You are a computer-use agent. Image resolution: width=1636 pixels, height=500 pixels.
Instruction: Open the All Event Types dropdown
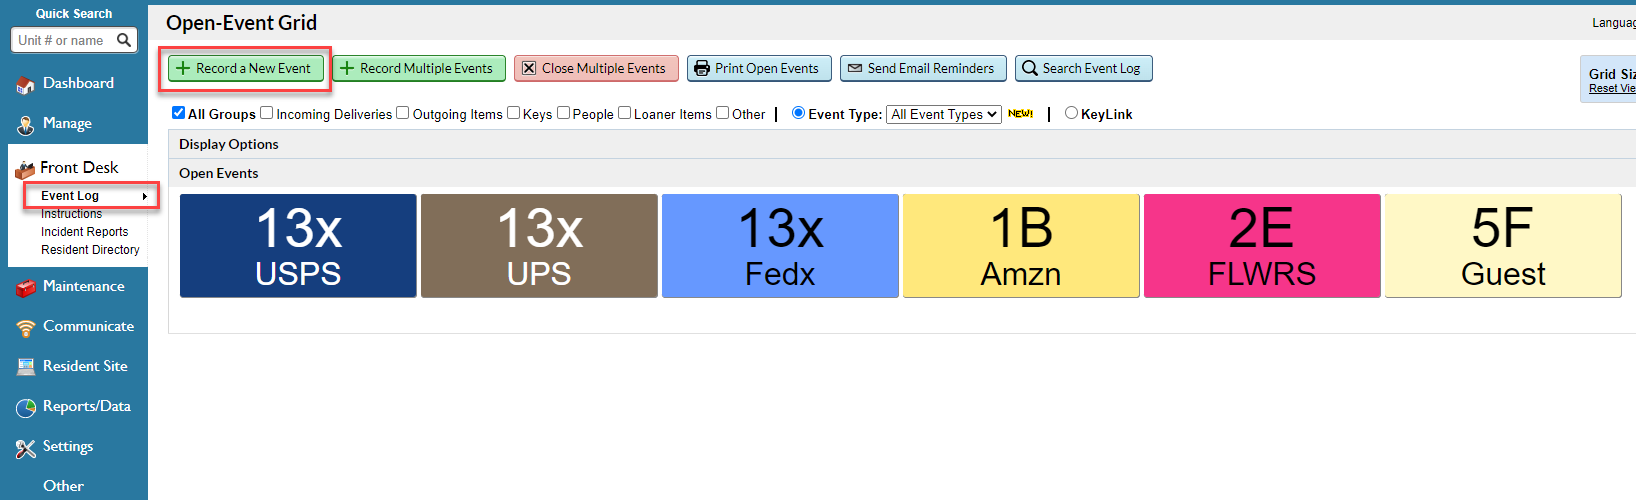coord(944,114)
